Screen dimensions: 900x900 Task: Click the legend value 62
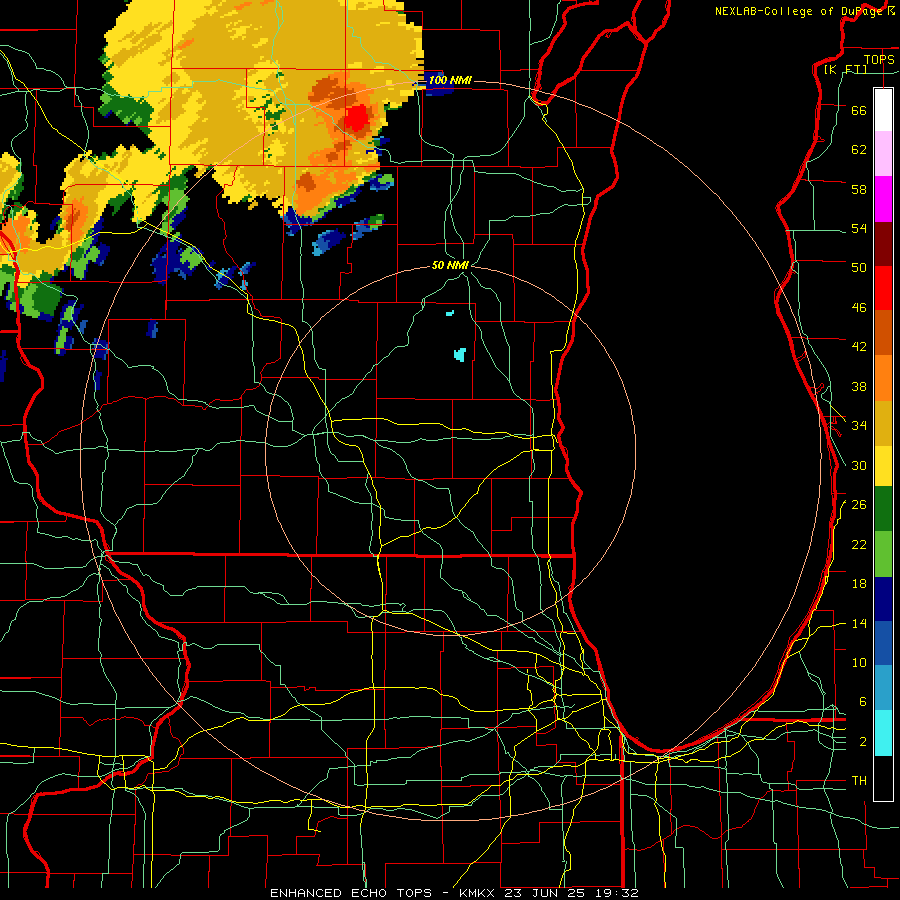tap(859, 150)
